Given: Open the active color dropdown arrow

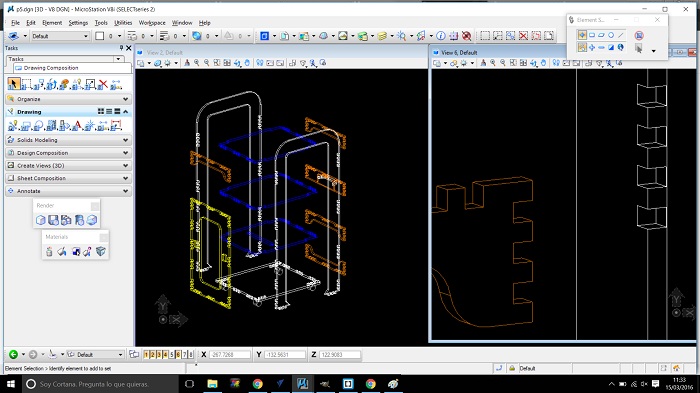Looking at the screenshot, I should [119, 36].
